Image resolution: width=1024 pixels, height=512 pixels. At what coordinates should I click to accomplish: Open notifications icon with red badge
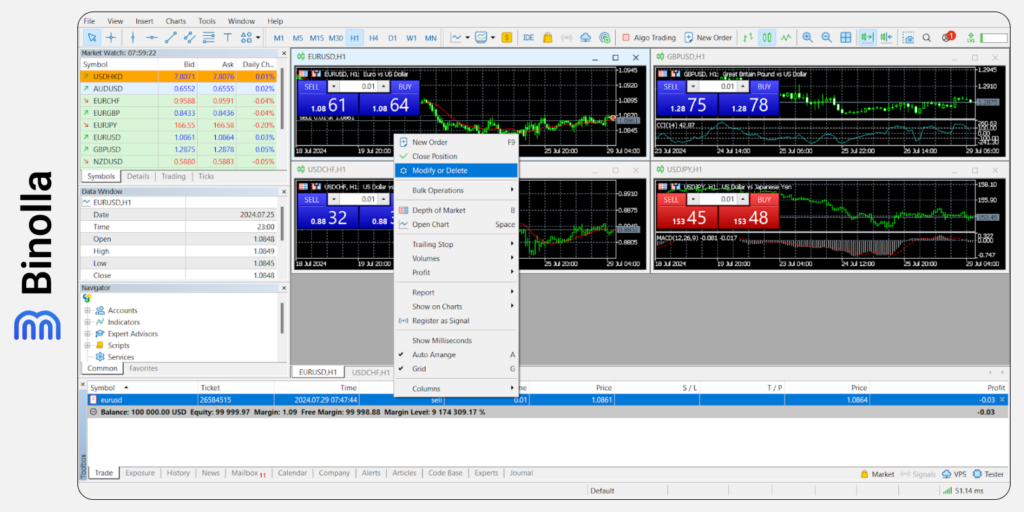pyautogui.click(x=948, y=37)
